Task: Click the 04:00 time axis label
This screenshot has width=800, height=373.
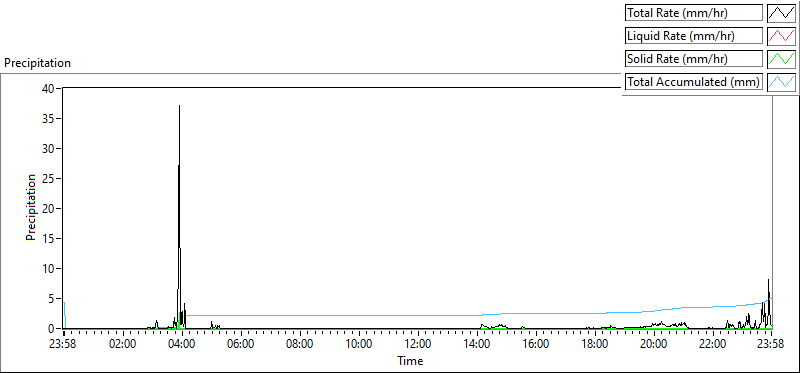Action: click(x=182, y=343)
